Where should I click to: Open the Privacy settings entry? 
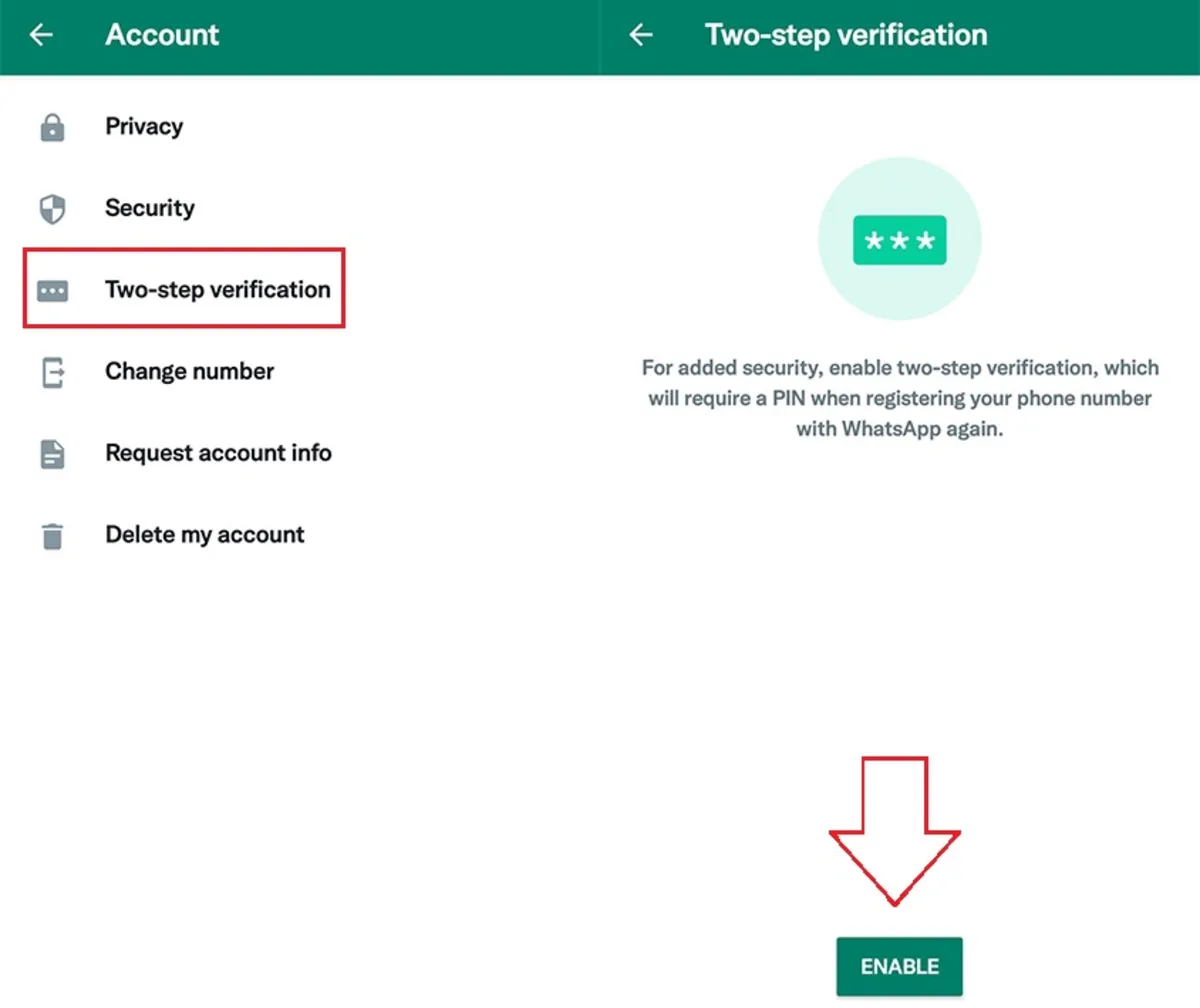[x=143, y=126]
